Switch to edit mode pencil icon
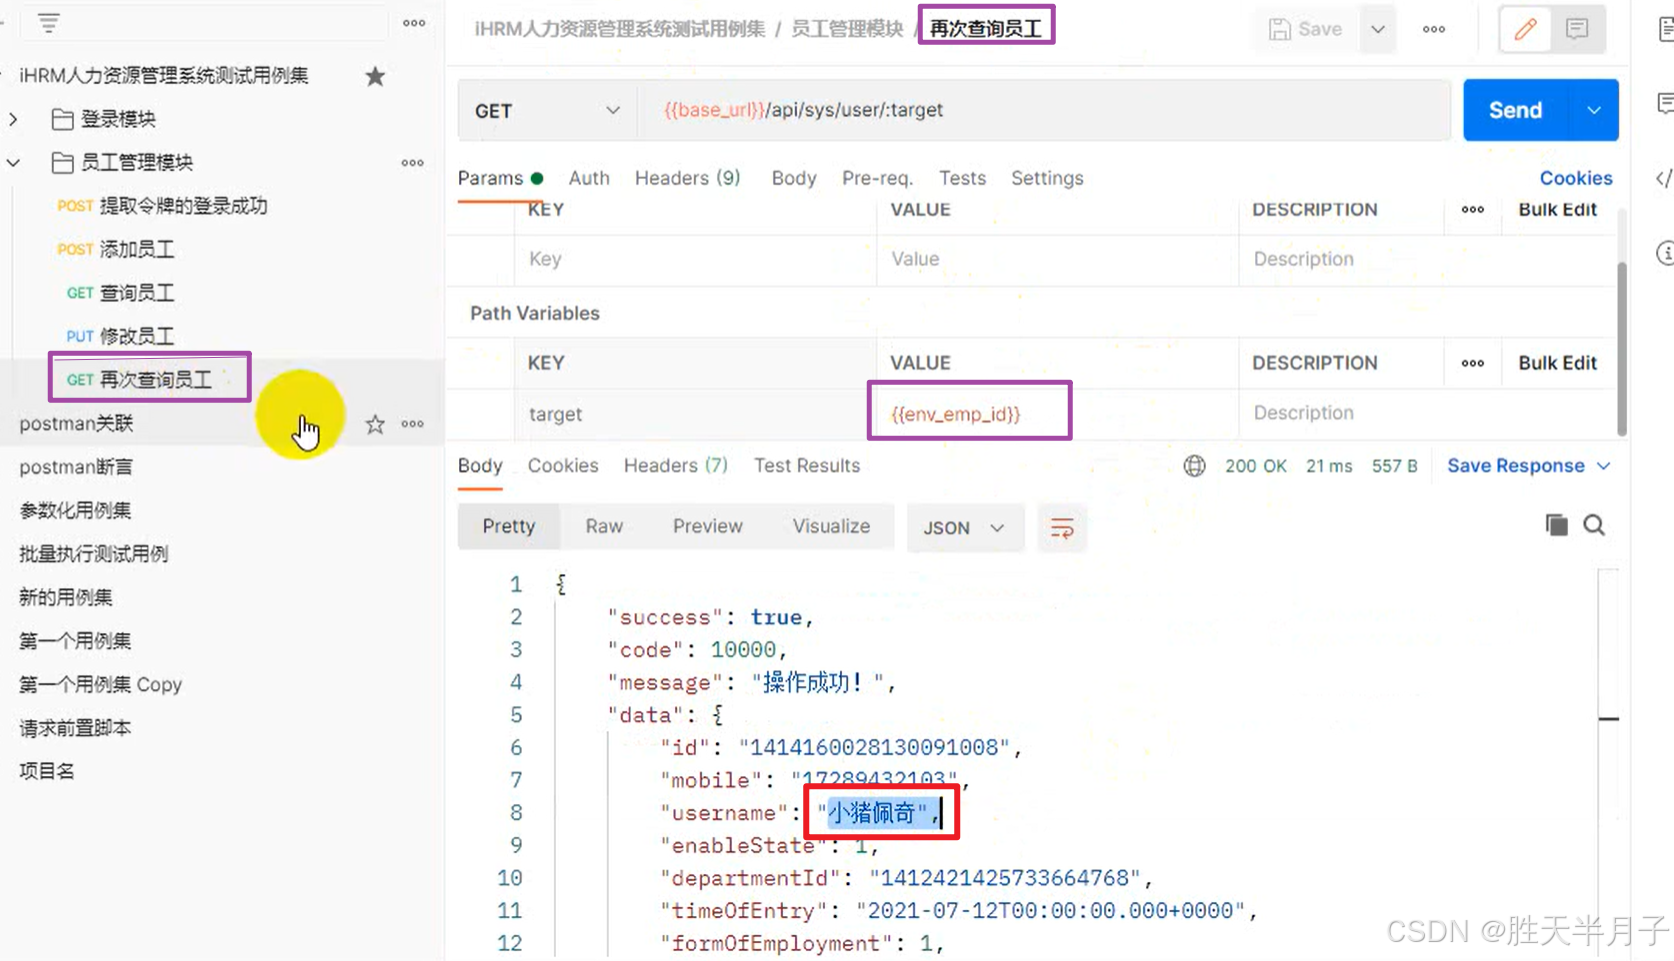Screen dimensions: 1674x961 [1525, 29]
